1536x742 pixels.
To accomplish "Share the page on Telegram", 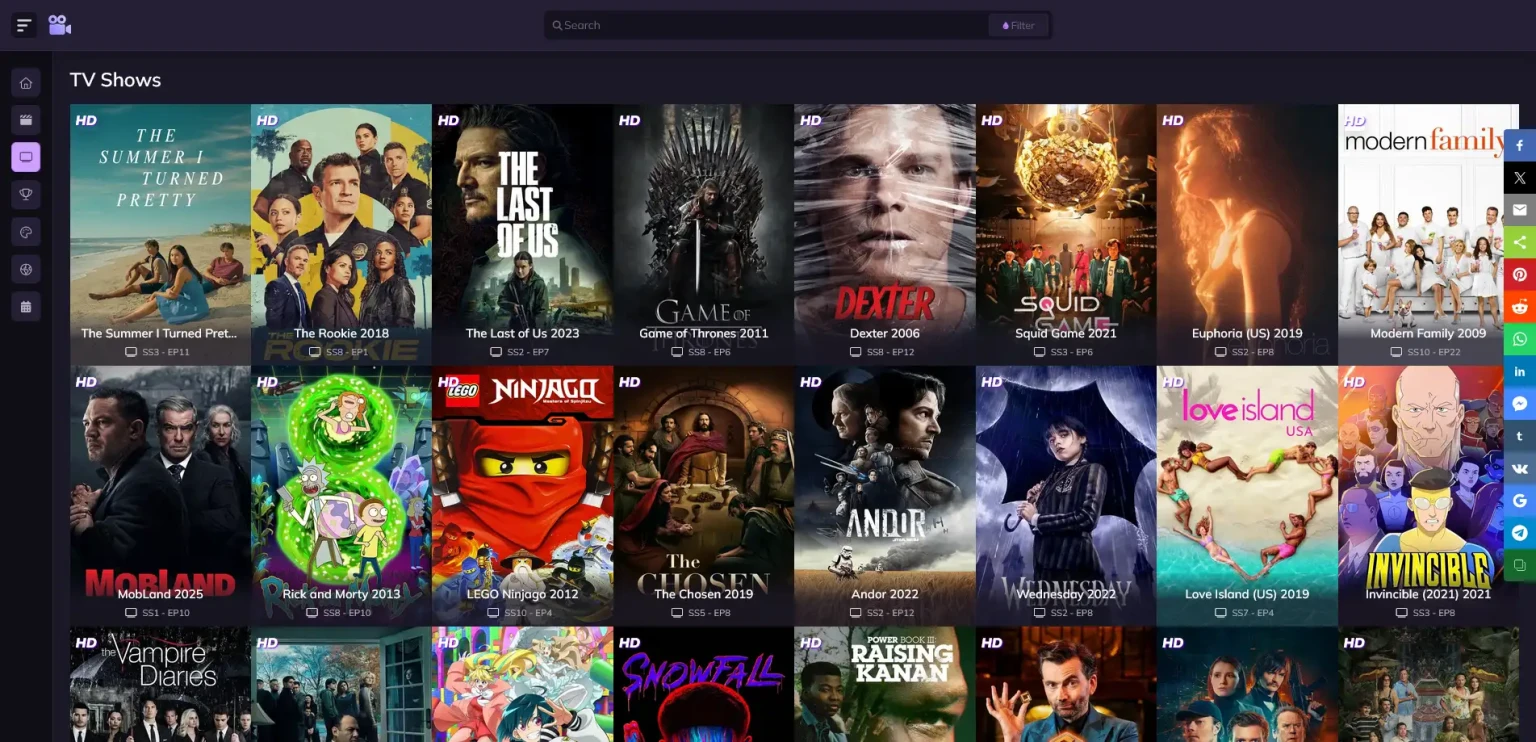I will [1520, 533].
